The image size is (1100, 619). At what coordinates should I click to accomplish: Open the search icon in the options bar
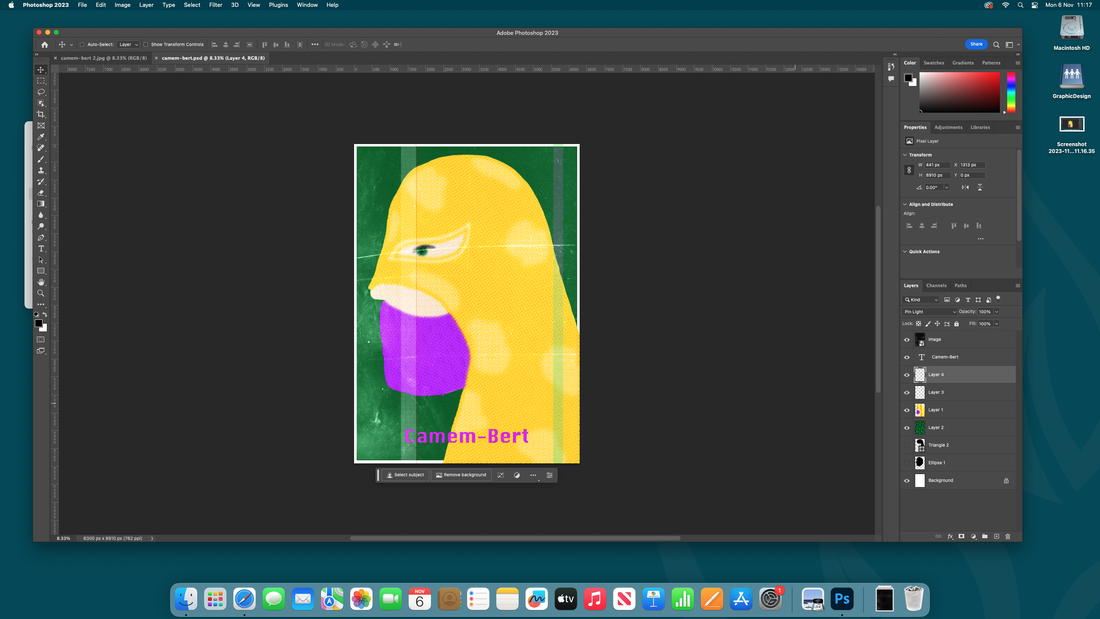(996, 44)
